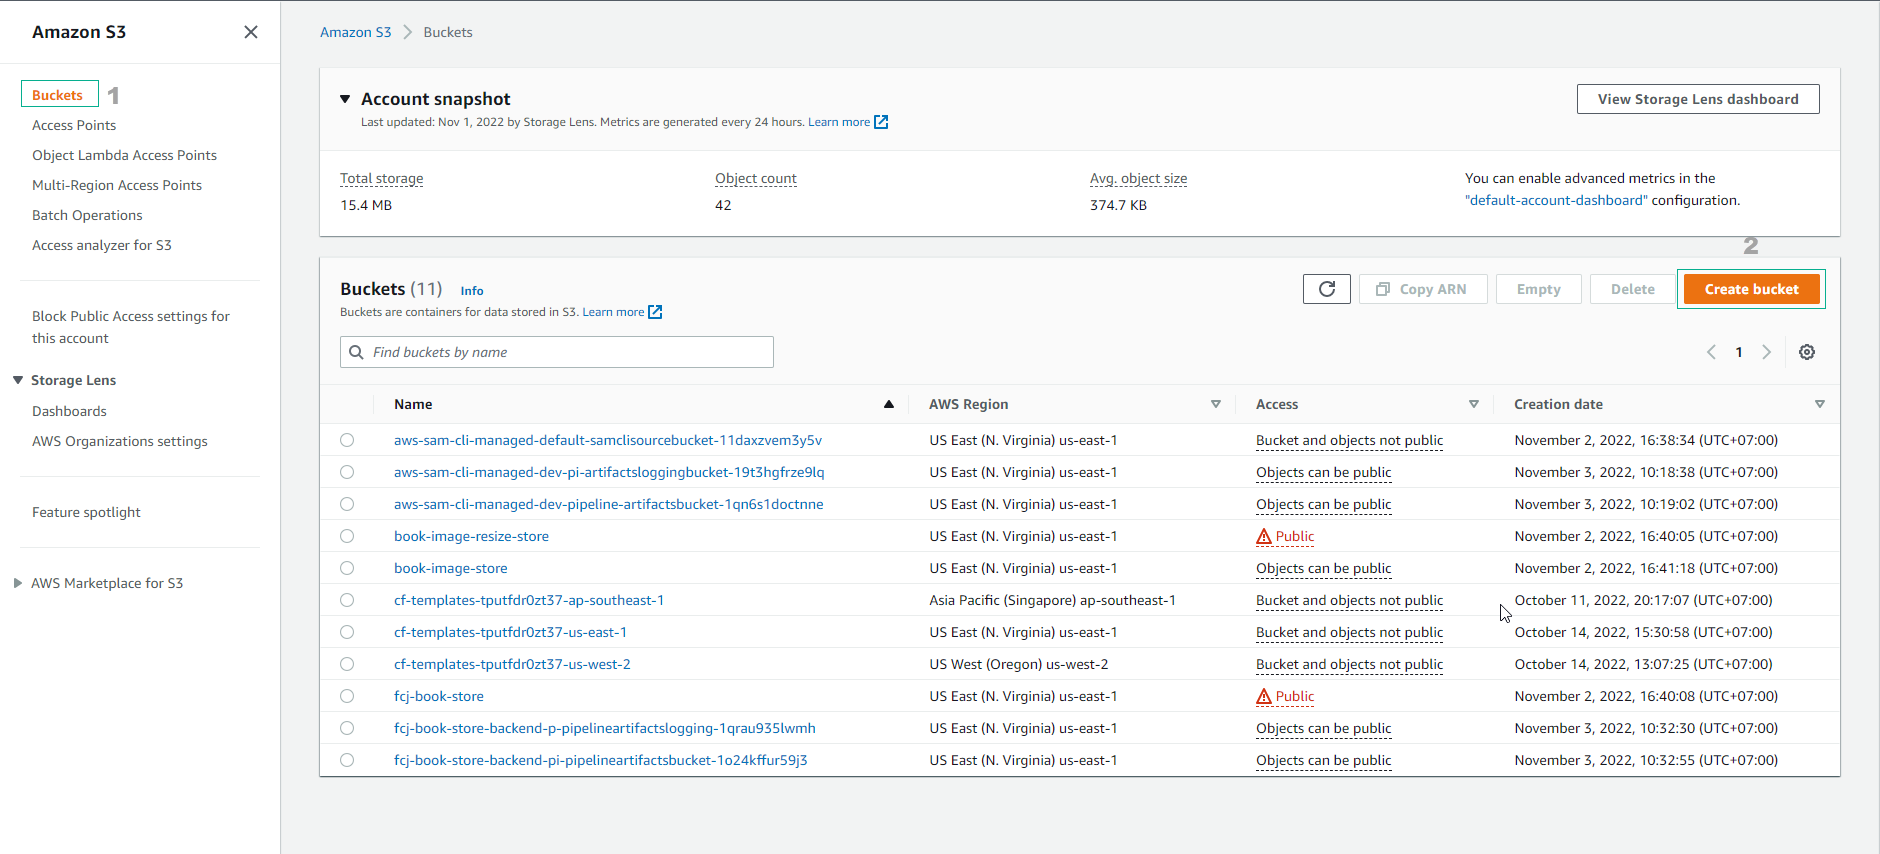This screenshot has height=854, width=1880.
Task: Open the Amazon S3 breadcrumb link
Action: pos(355,32)
